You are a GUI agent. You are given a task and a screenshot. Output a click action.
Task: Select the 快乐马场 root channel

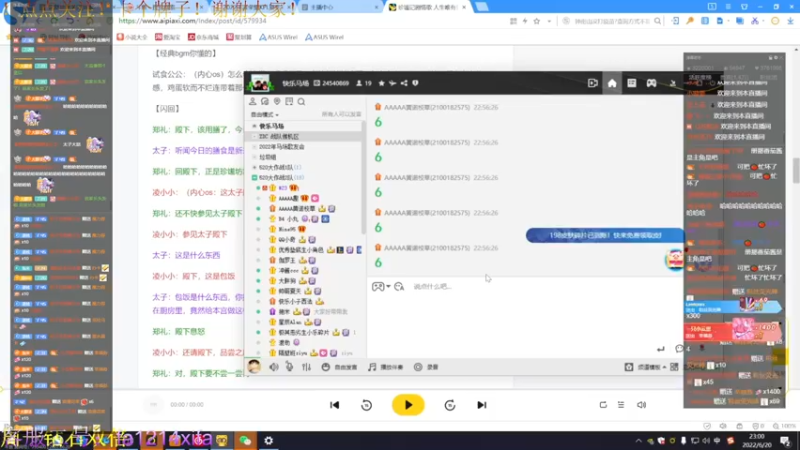coord(271,126)
